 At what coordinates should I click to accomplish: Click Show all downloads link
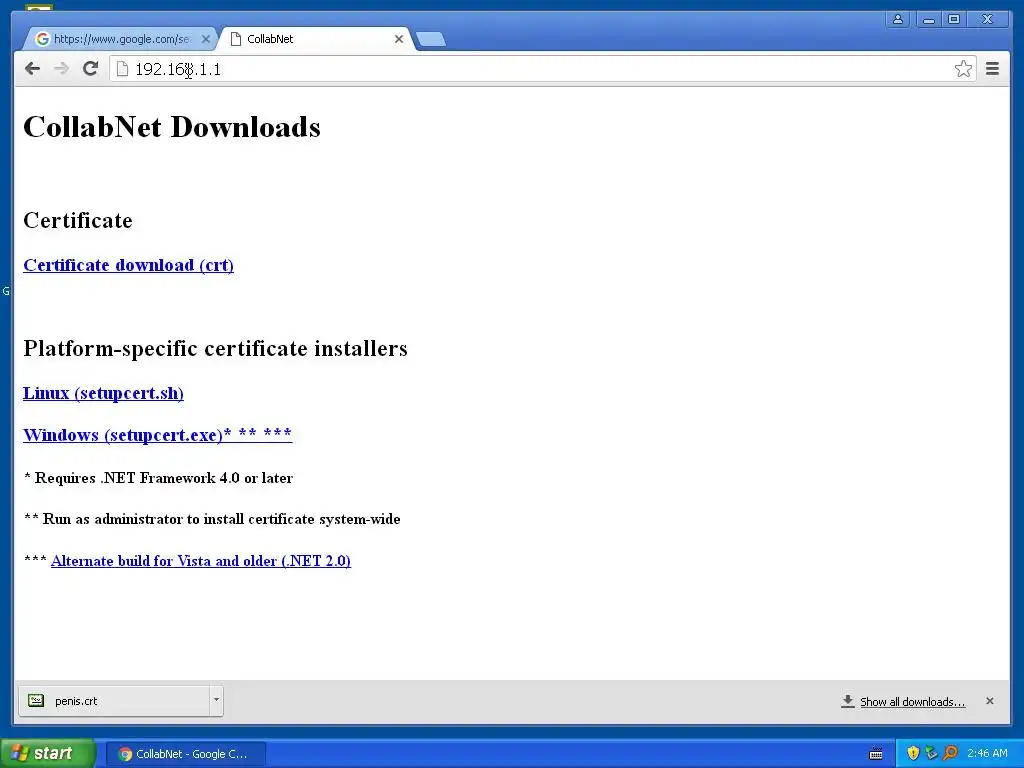coord(912,701)
